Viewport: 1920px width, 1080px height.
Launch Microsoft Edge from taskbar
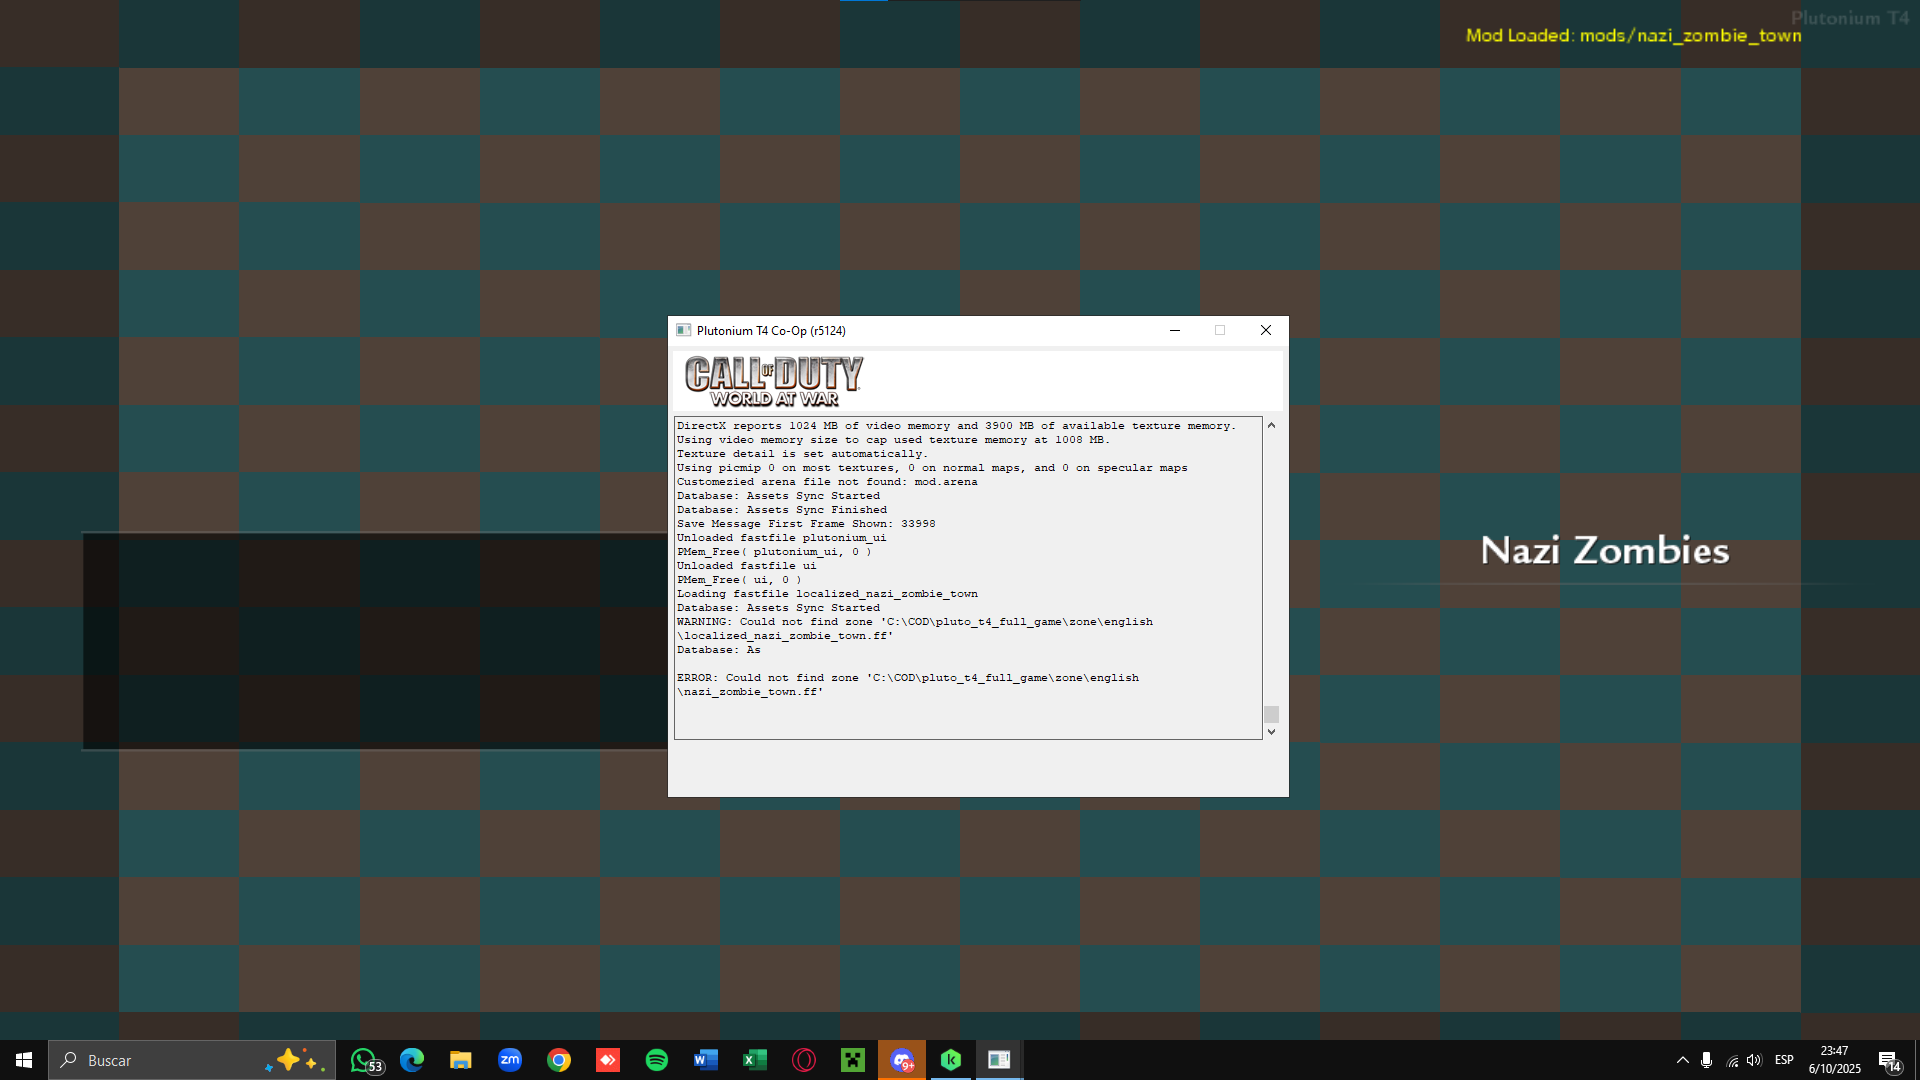[x=412, y=1060]
